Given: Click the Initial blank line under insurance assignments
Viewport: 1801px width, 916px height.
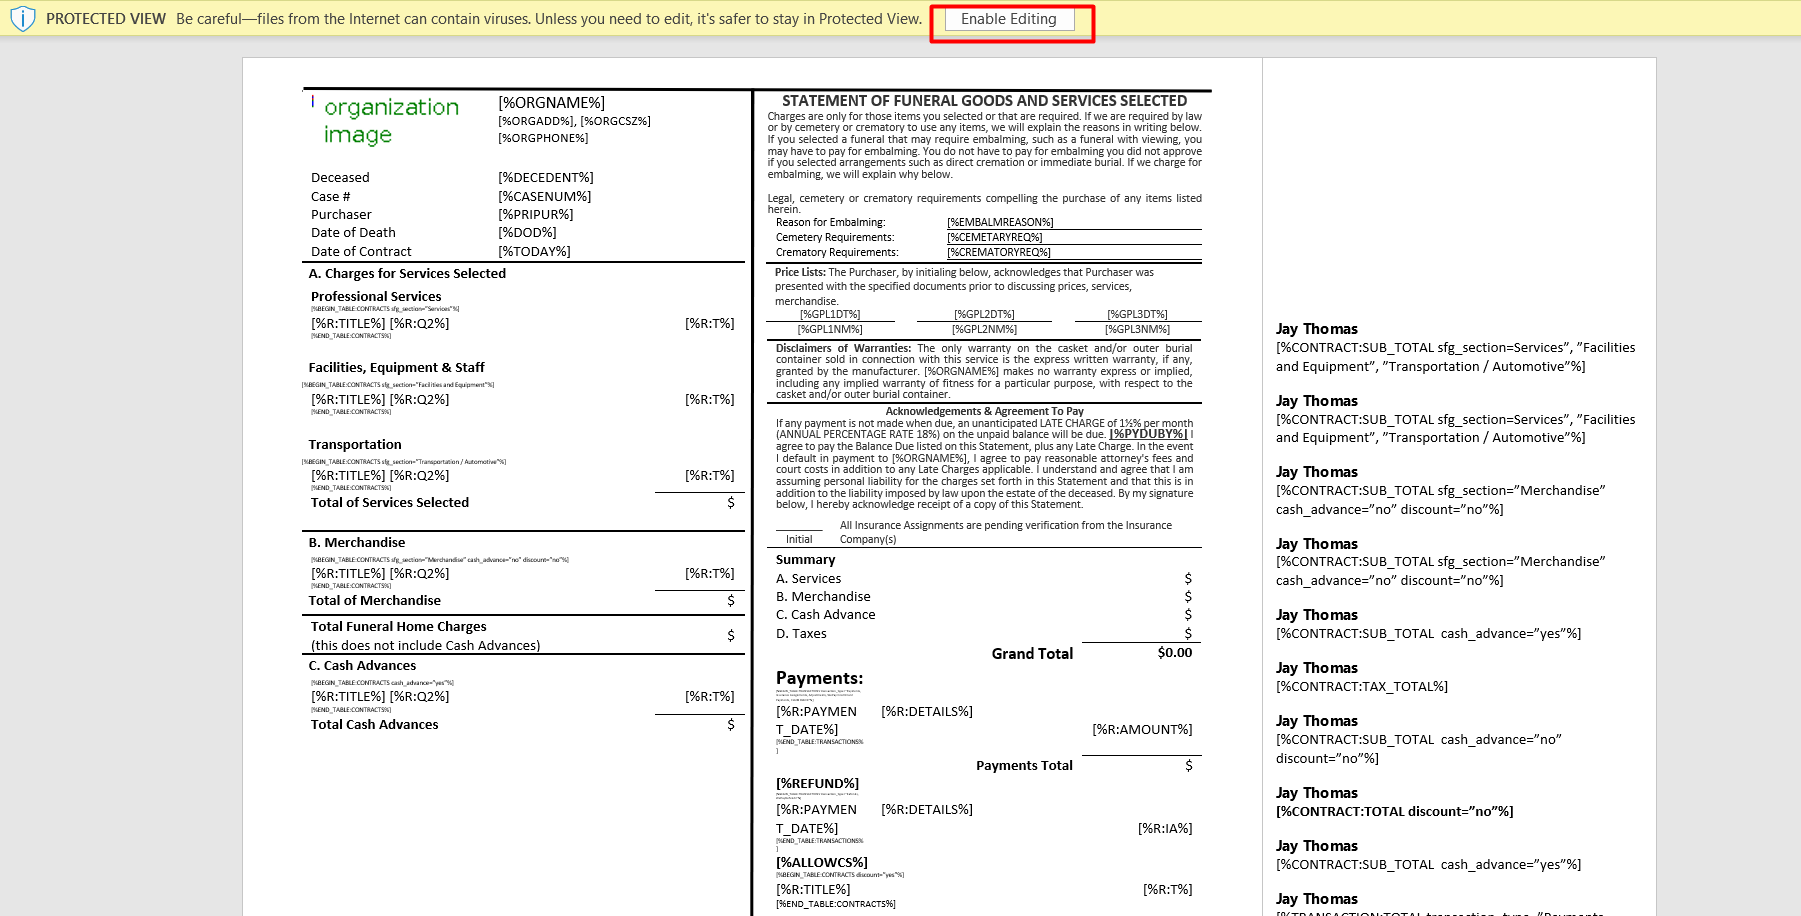Looking at the screenshot, I should click(x=799, y=530).
